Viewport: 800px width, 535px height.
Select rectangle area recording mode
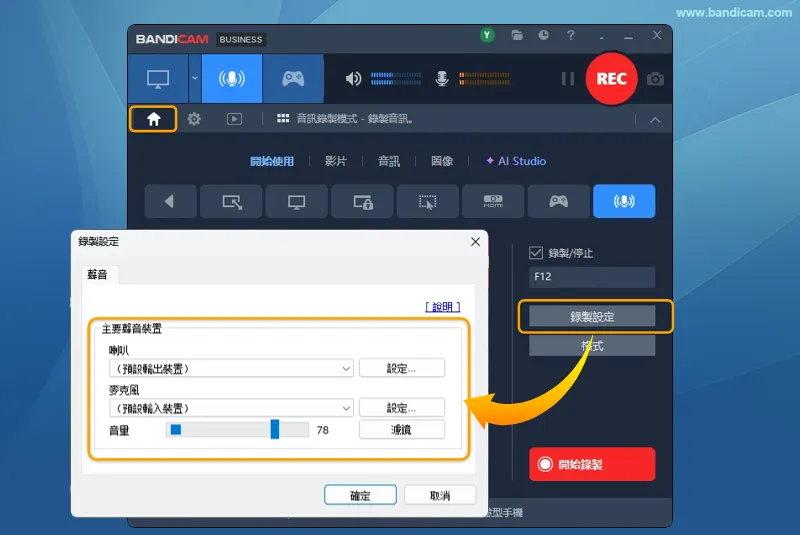pyautogui.click(x=232, y=201)
